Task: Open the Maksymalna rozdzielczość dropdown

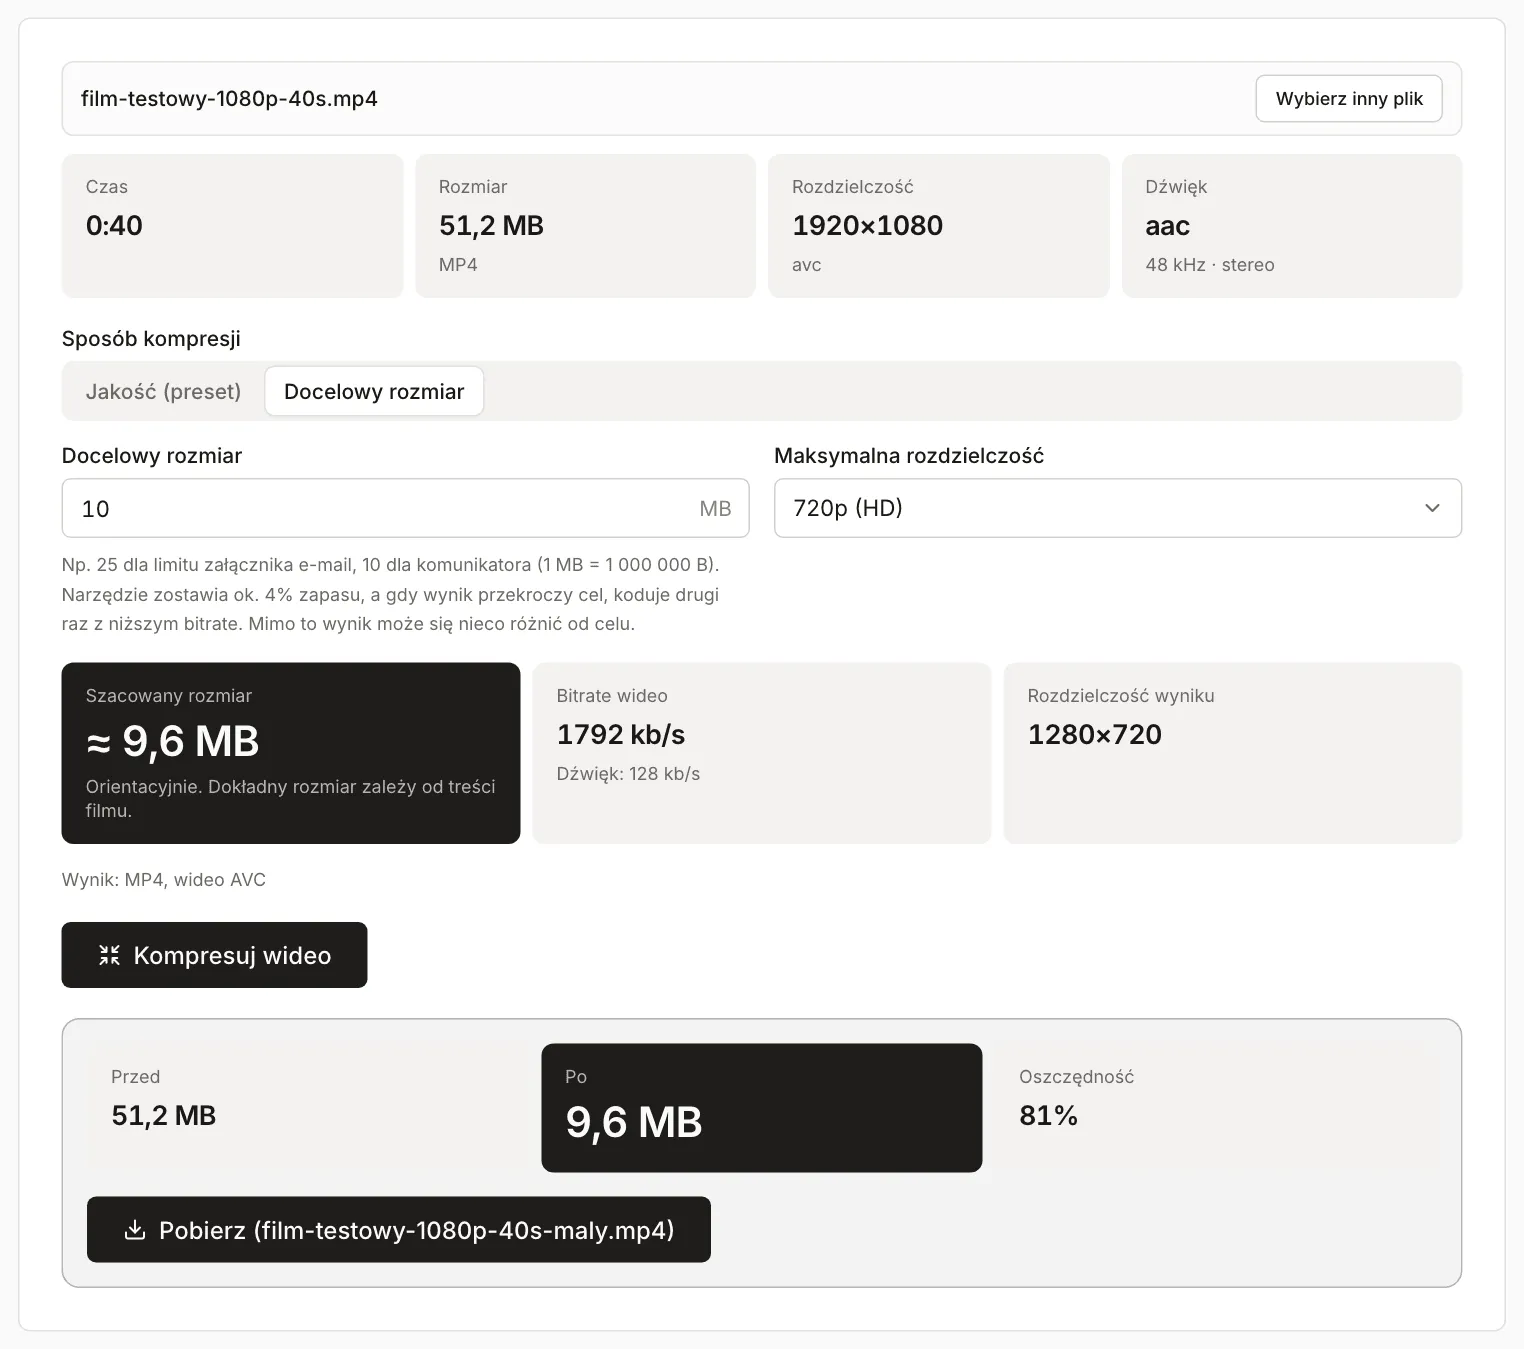Action: tap(1117, 508)
